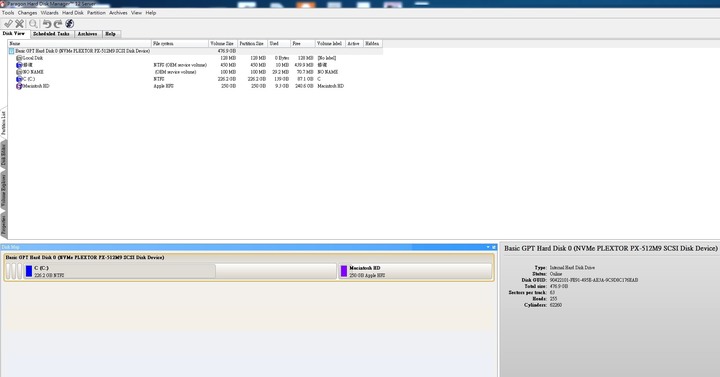
Task: Open the Wizards menu
Action: 50,13
